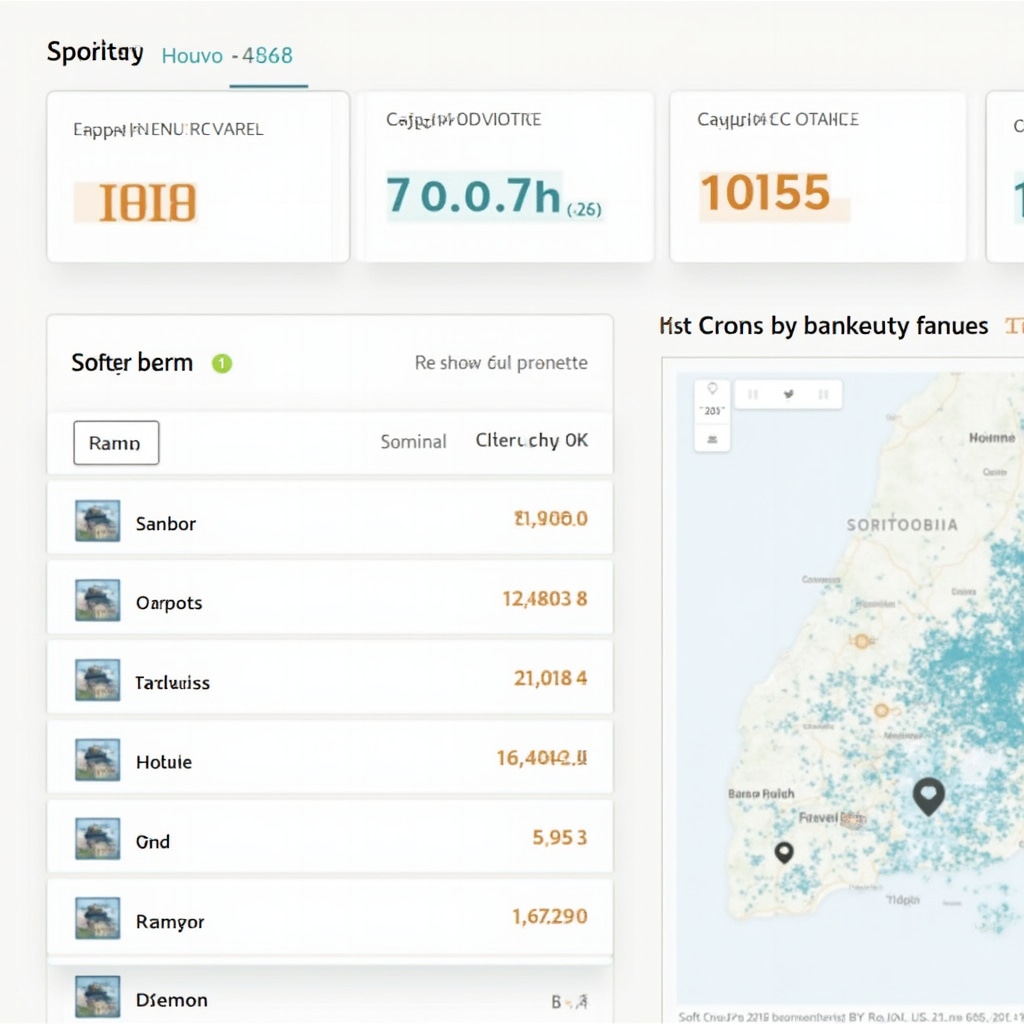
Task: Select the Oarpots list row
Action: click(x=330, y=601)
